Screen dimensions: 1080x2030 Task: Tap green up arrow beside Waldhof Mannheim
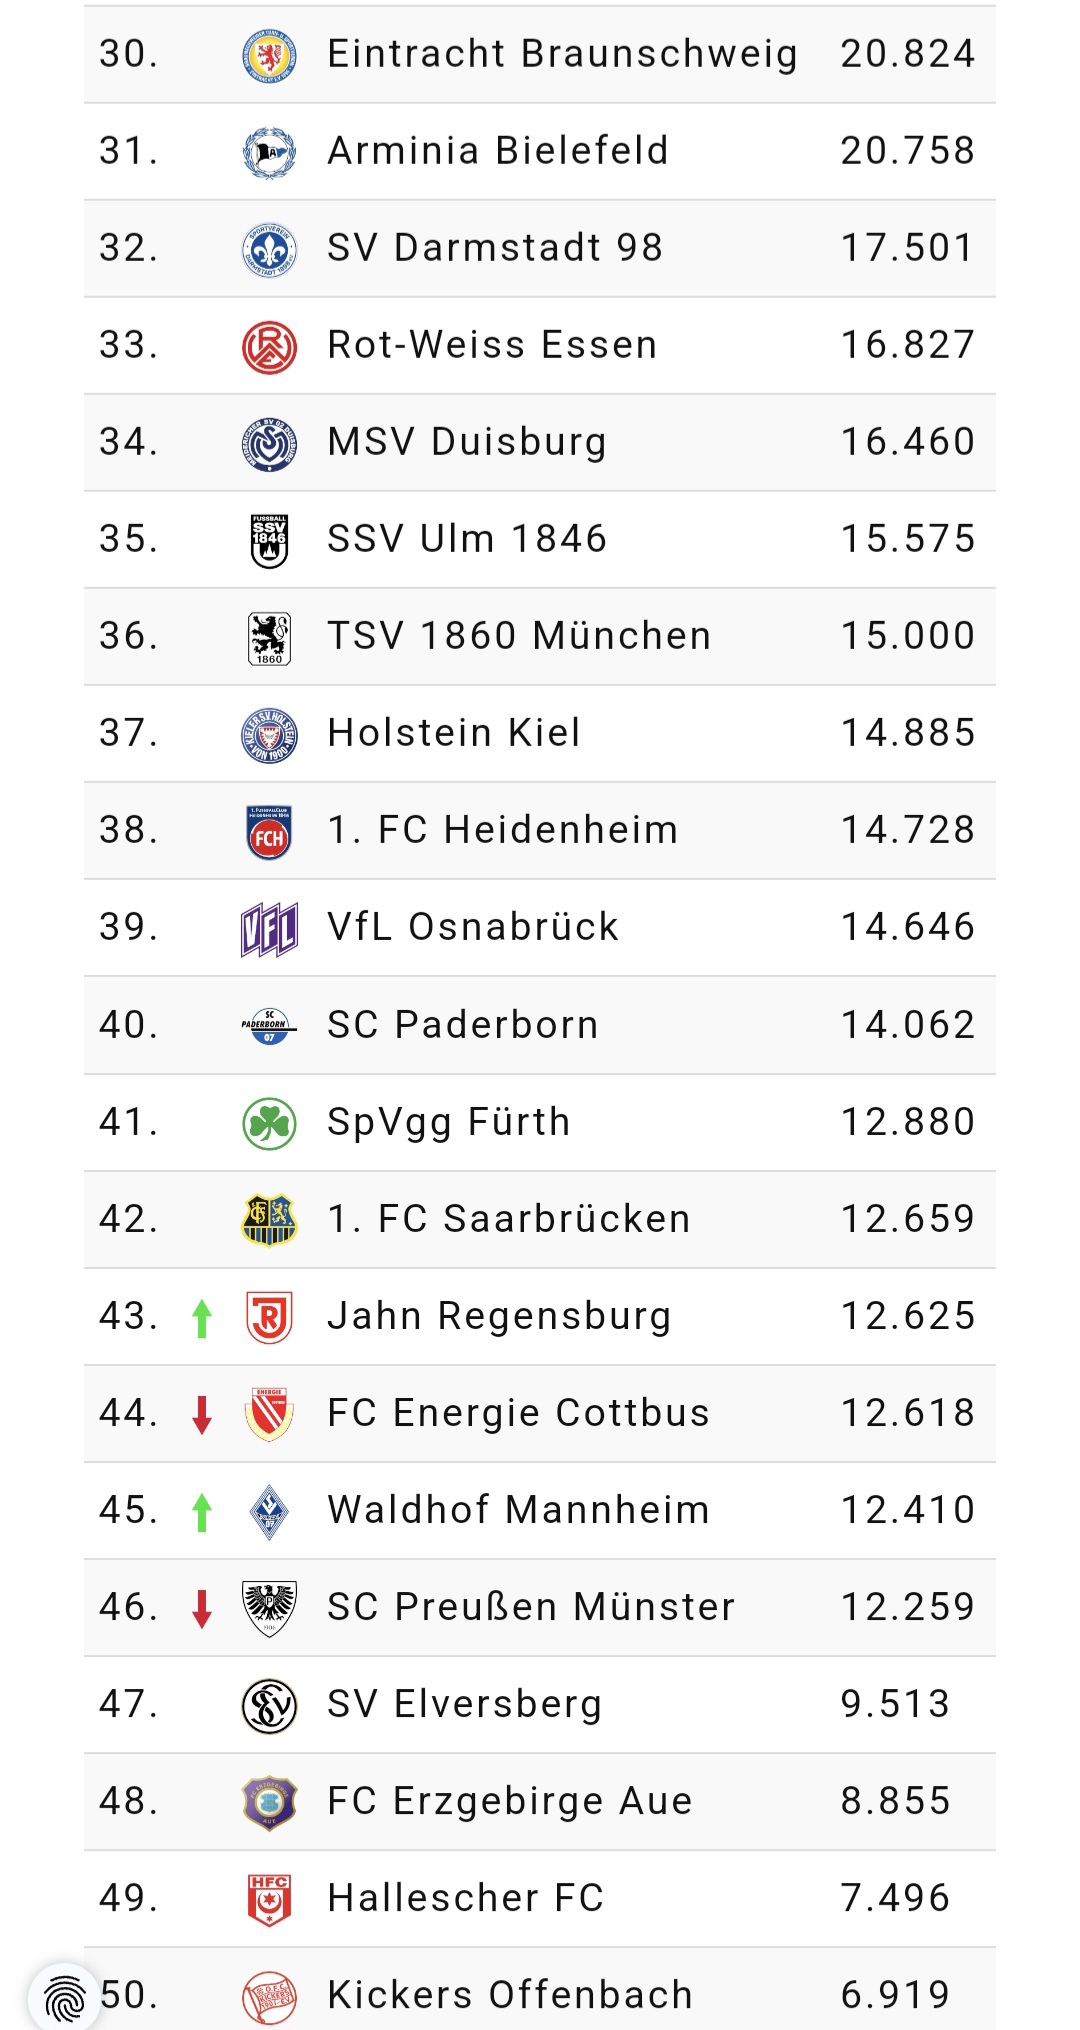click(x=202, y=1512)
